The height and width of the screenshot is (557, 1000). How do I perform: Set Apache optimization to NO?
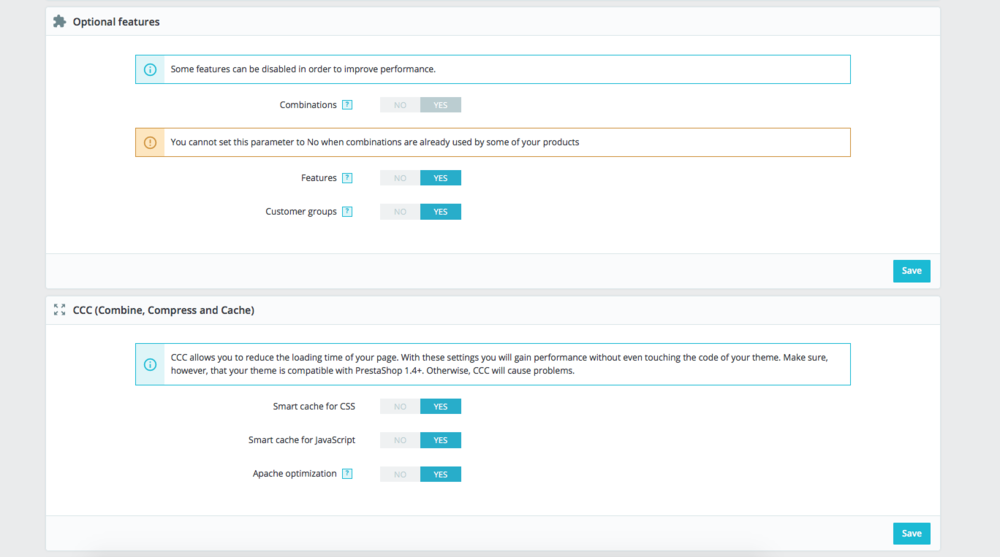[400, 474]
